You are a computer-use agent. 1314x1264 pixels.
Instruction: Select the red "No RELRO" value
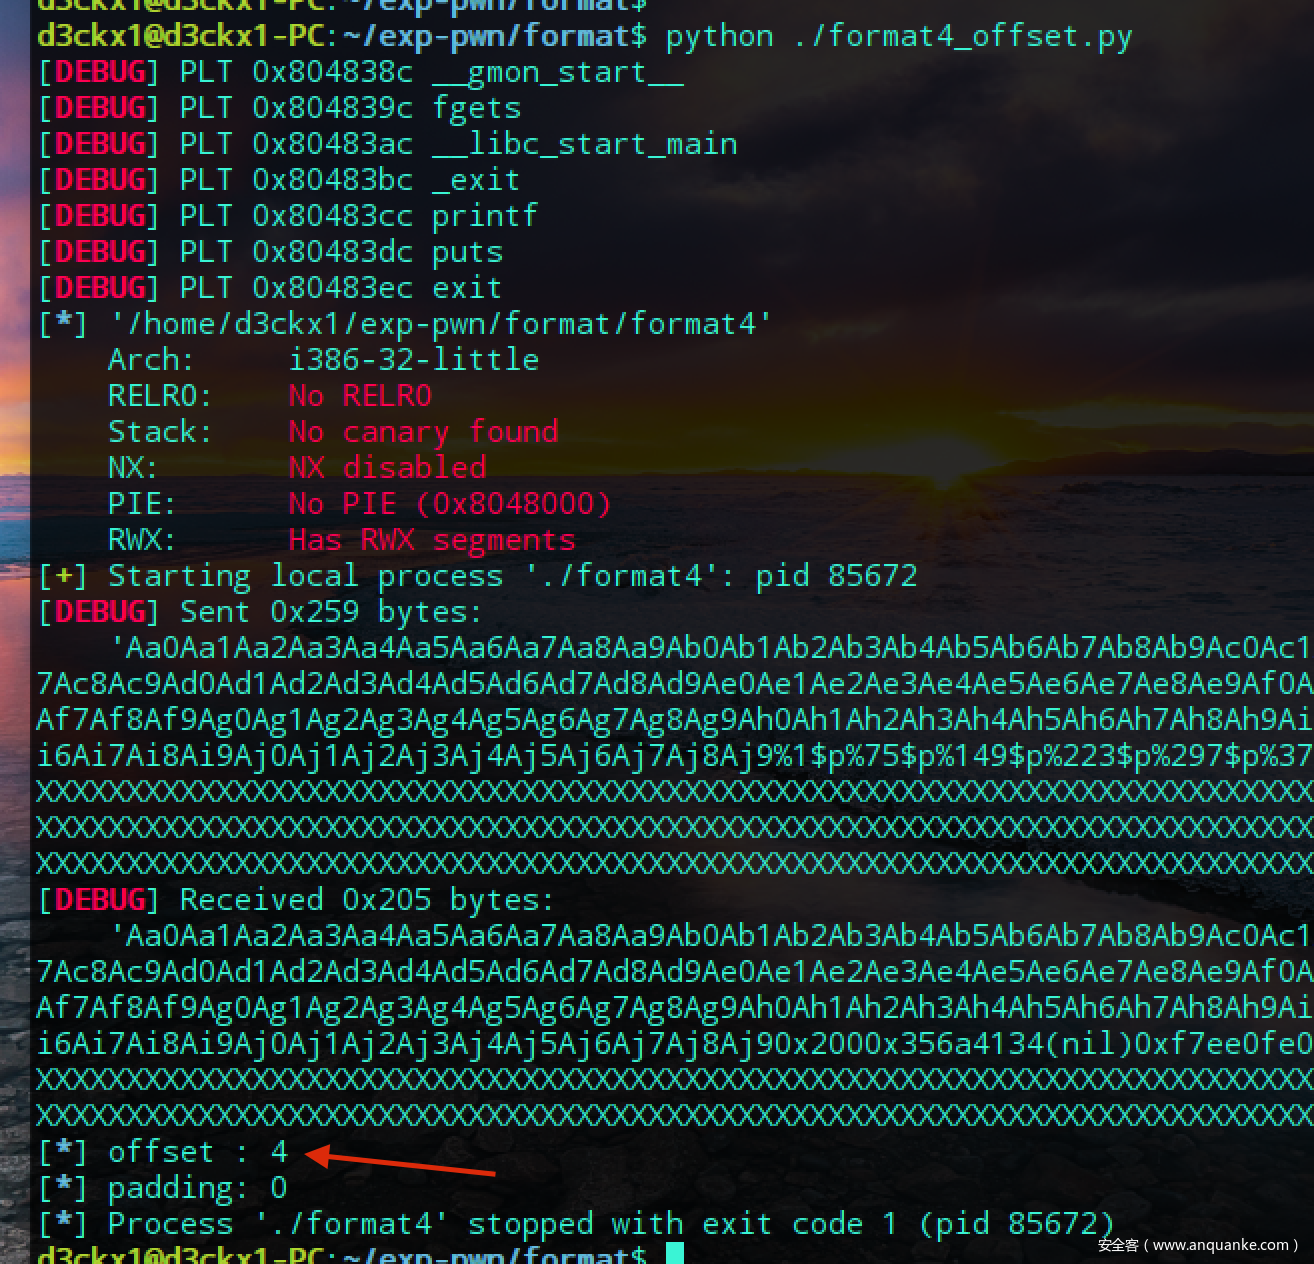[360, 397]
